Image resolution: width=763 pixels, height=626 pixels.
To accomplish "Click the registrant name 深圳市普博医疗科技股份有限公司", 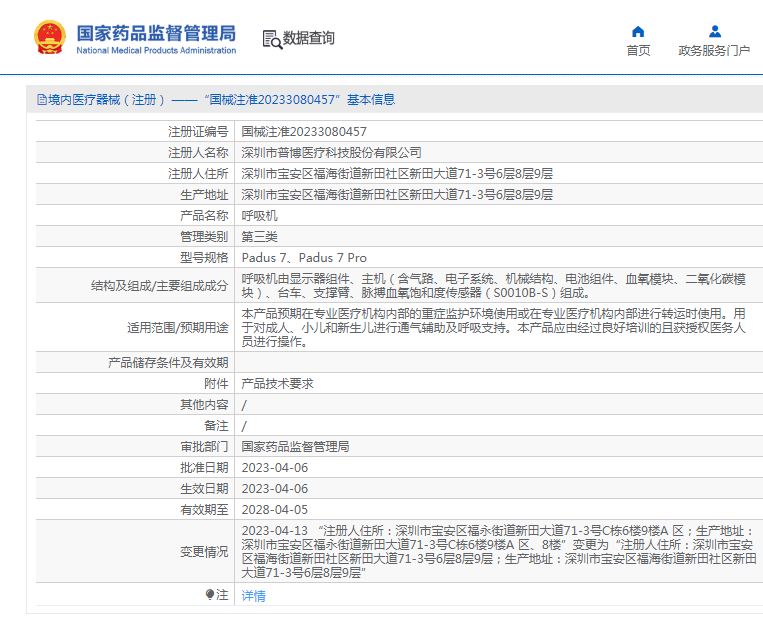I will click(331, 152).
